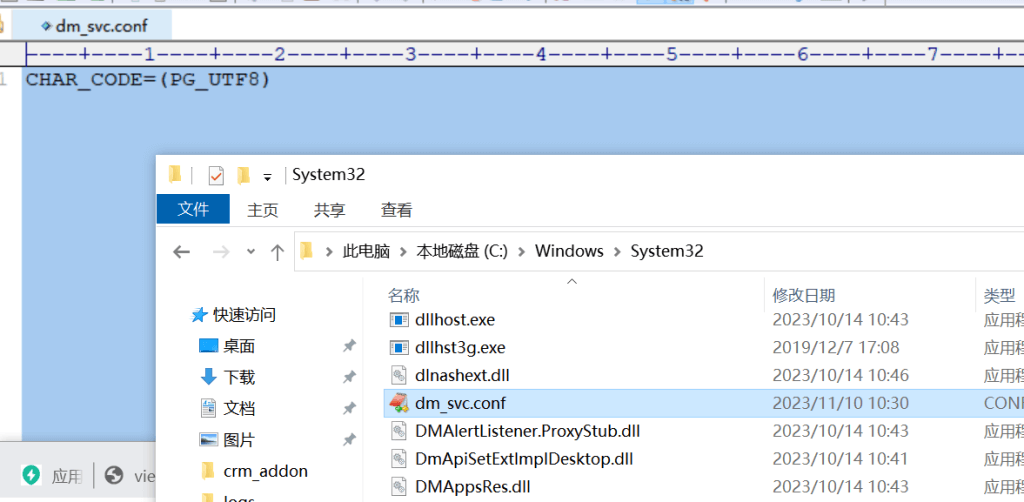Open the 共享 ribbon tab
Screen dimensions: 1024x502
[x=330, y=210]
